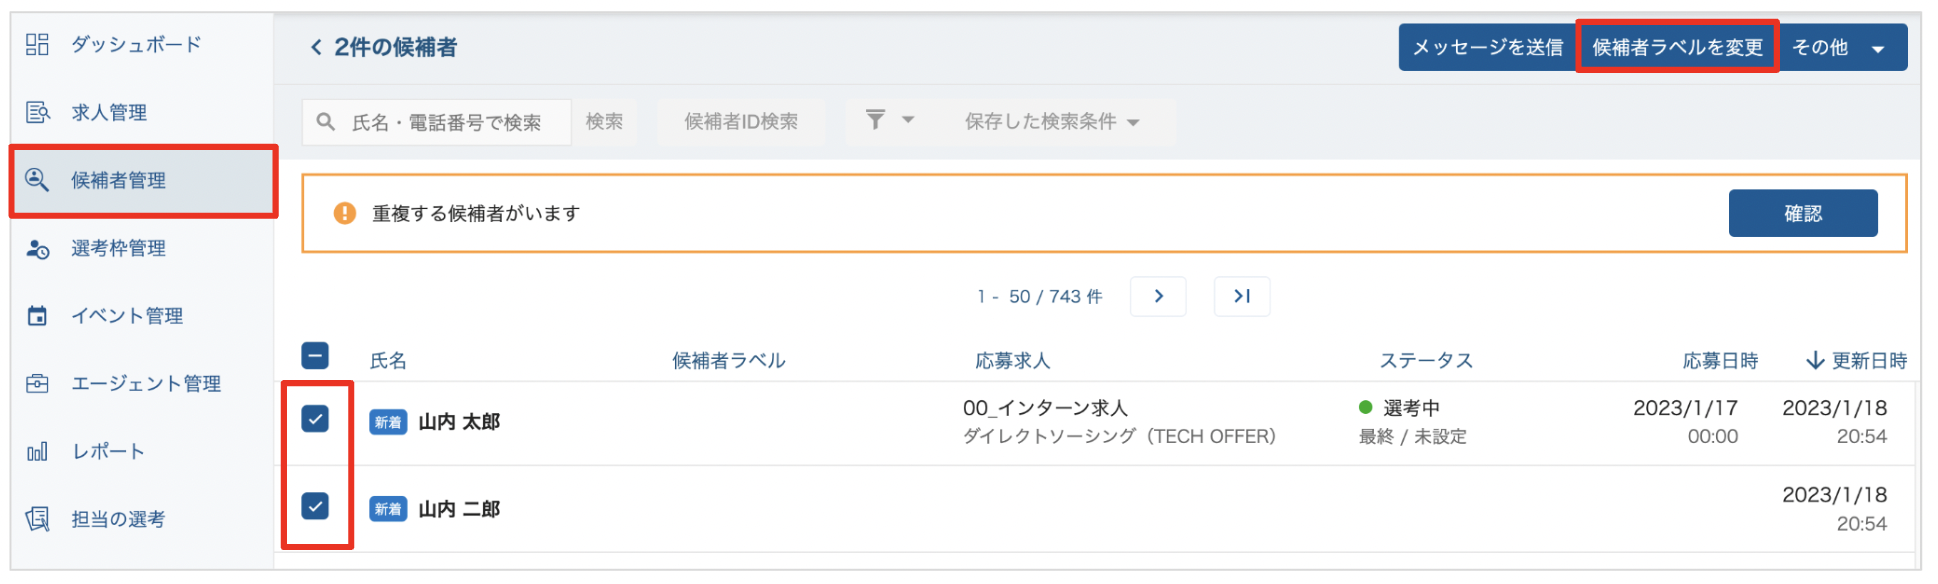This screenshot has width=1938, height=584.
Task: Click the selection frame management person icon
Action: [x=37, y=249]
